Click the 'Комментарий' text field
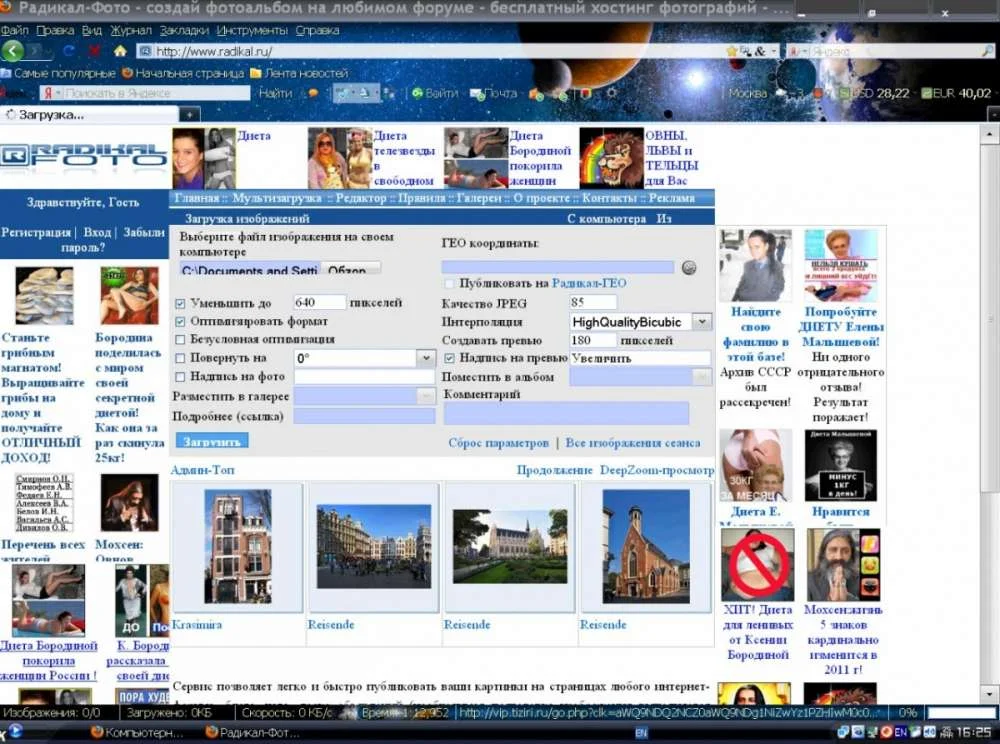1000x744 pixels. 566,413
